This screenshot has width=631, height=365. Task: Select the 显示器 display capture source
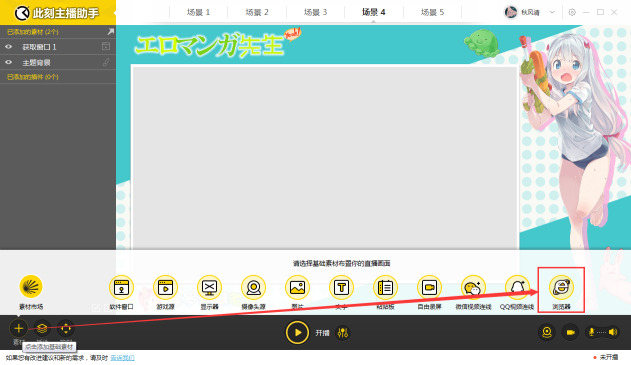point(209,288)
